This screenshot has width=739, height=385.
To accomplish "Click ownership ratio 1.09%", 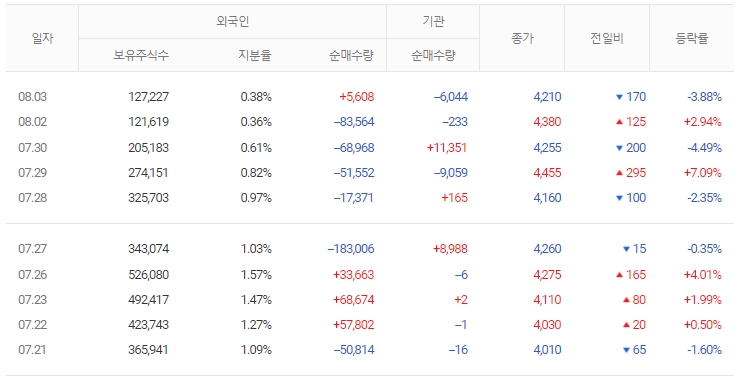I will (x=256, y=349).
